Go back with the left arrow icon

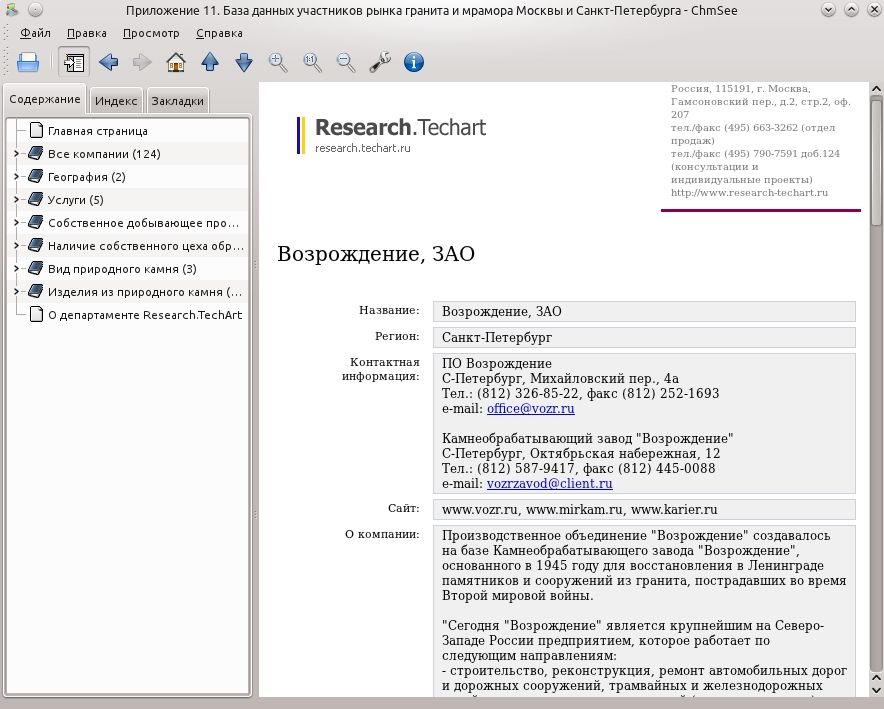[x=108, y=62]
